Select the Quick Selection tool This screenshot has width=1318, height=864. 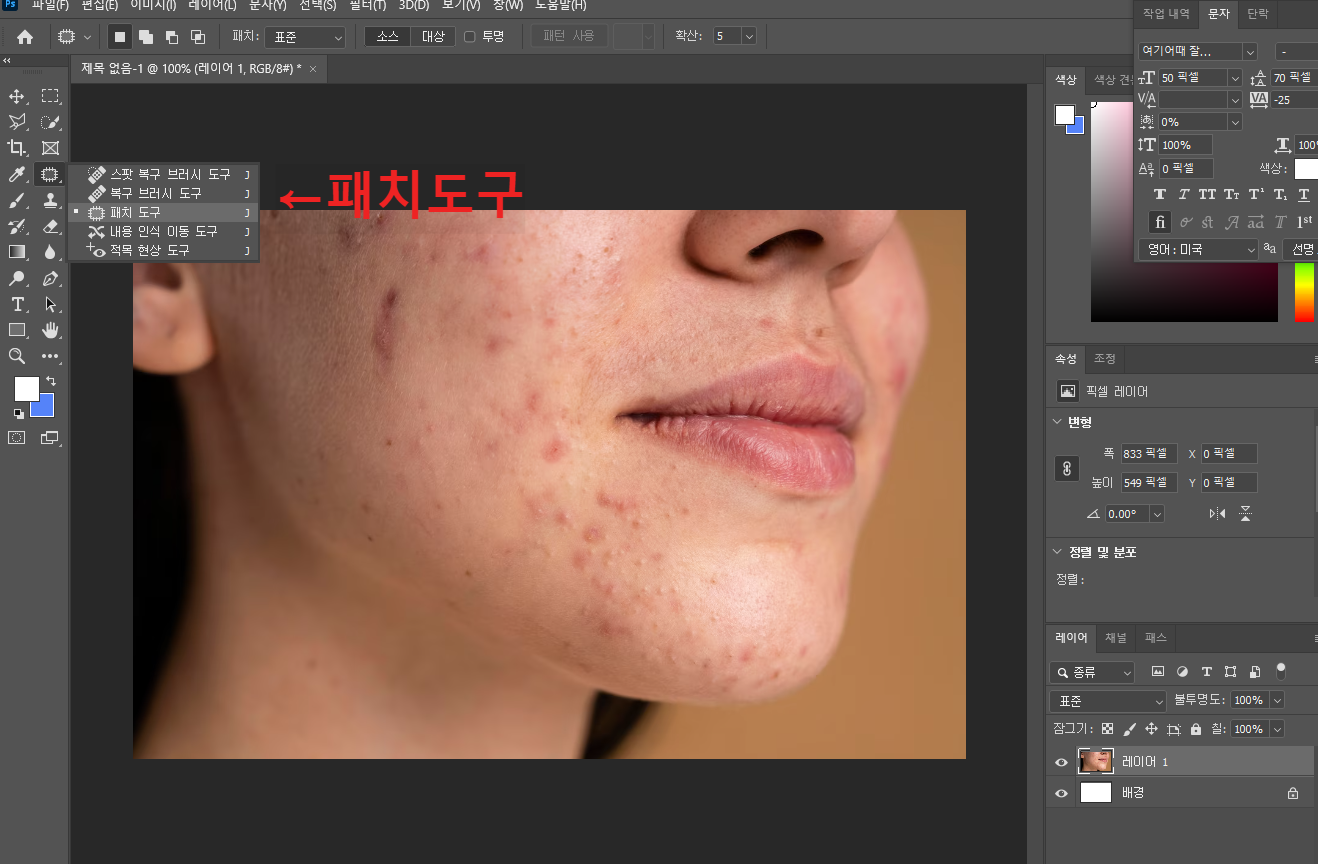click(50, 122)
